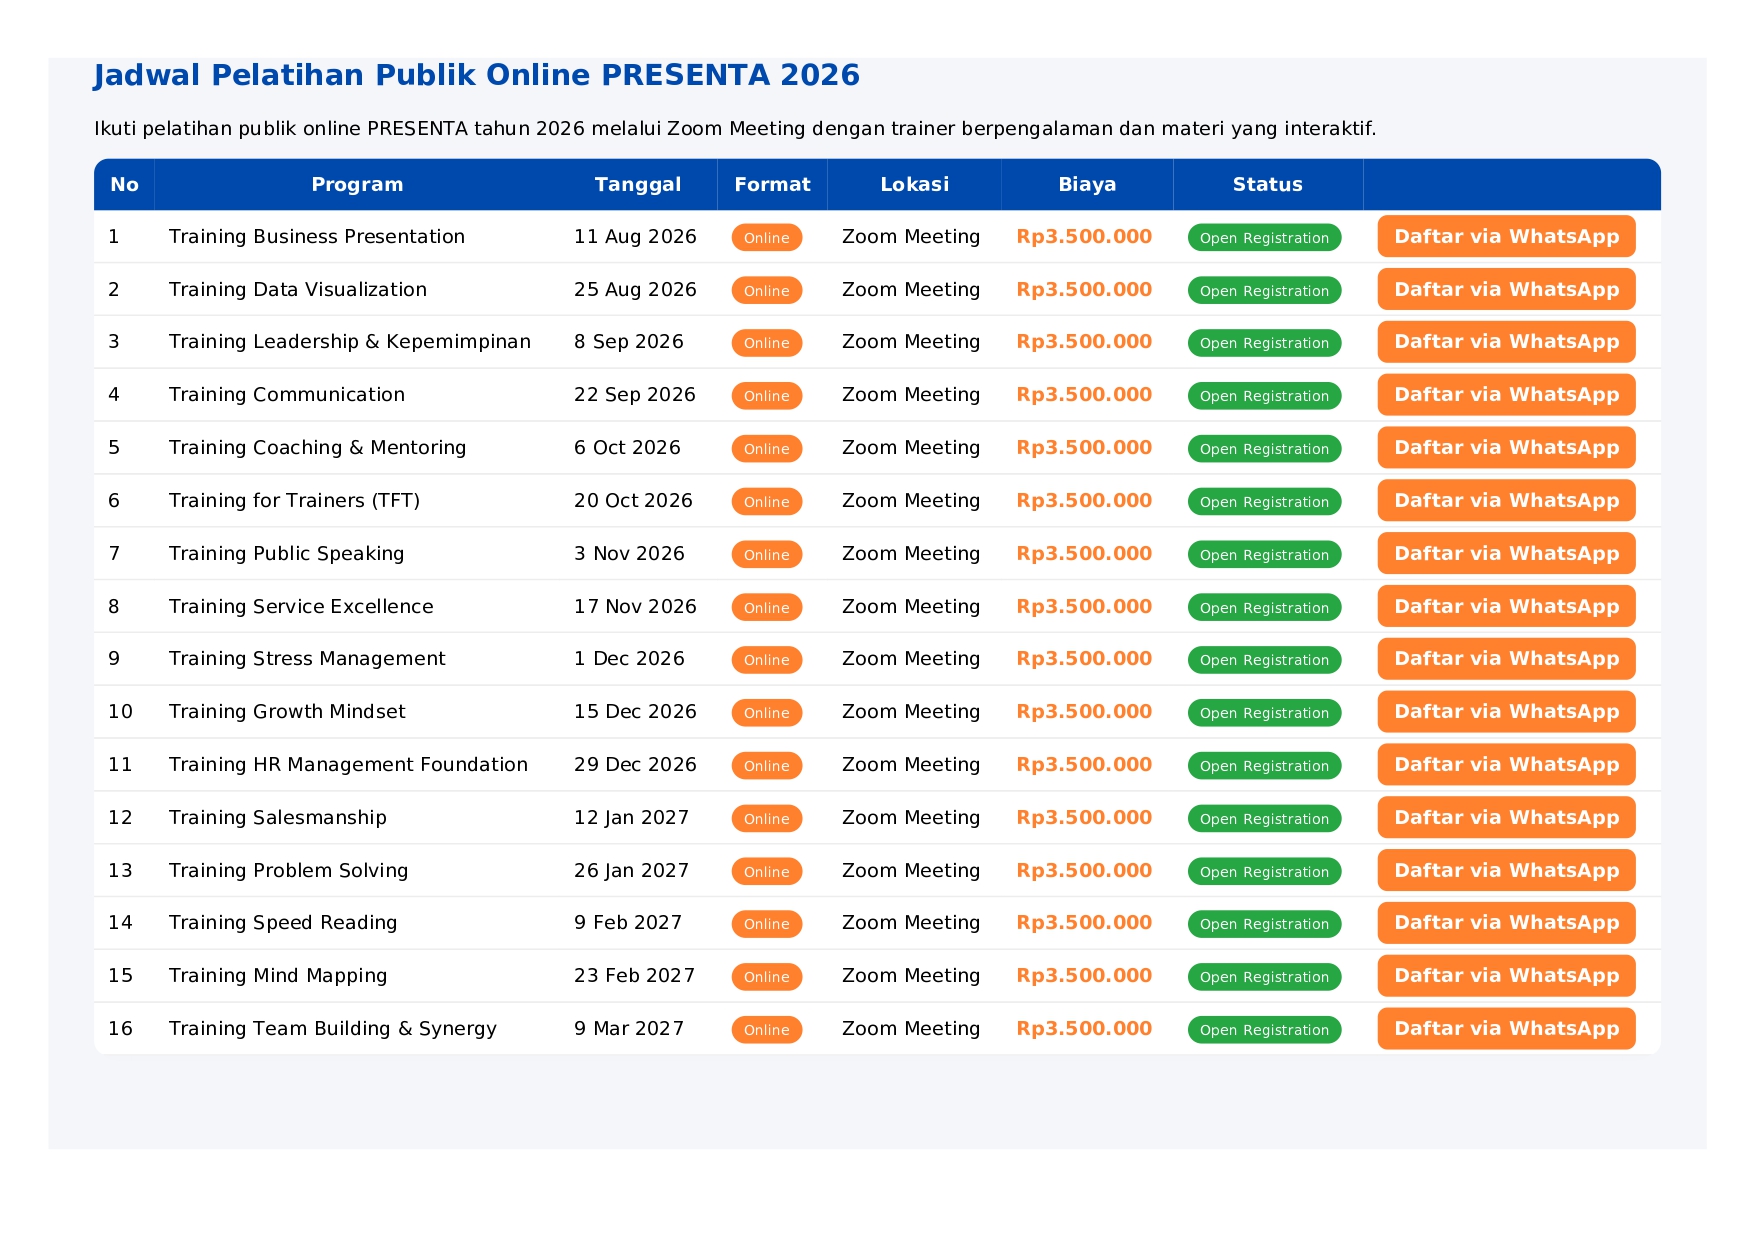The image size is (1755, 1240).
Task: Click the date '29 Dec 2026'
Action: point(635,765)
